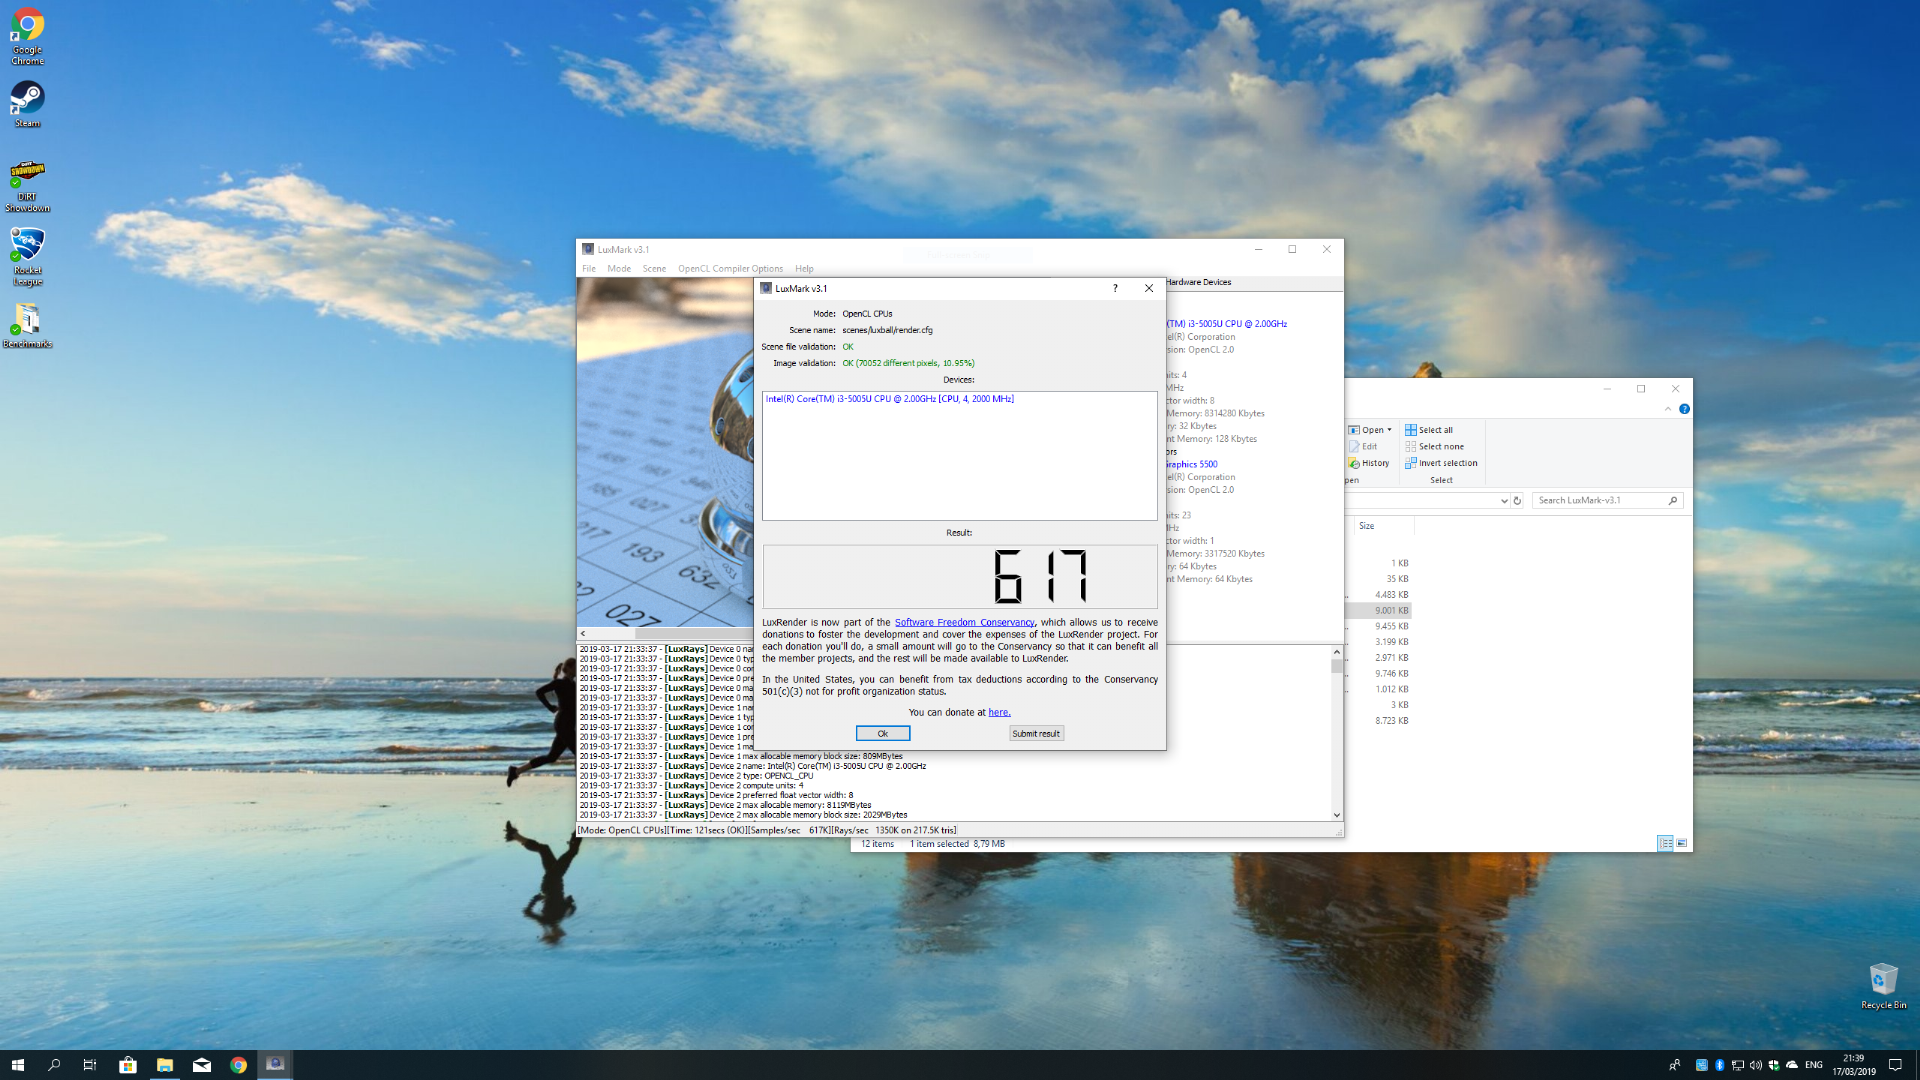Click the '12 items' status text
Viewport: 1920px width, 1080px height.
click(x=877, y=844)
